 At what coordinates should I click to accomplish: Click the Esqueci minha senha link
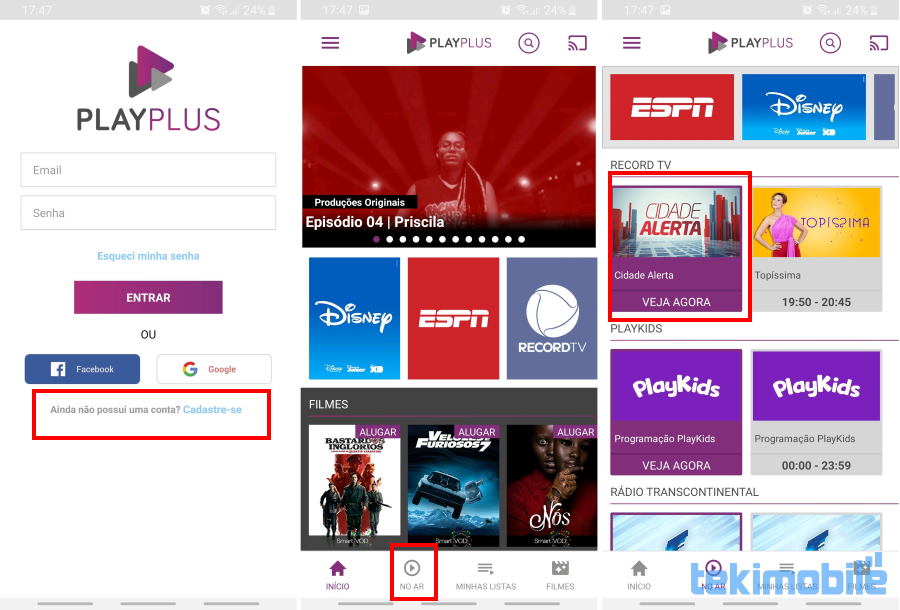(x=148, y=256)
